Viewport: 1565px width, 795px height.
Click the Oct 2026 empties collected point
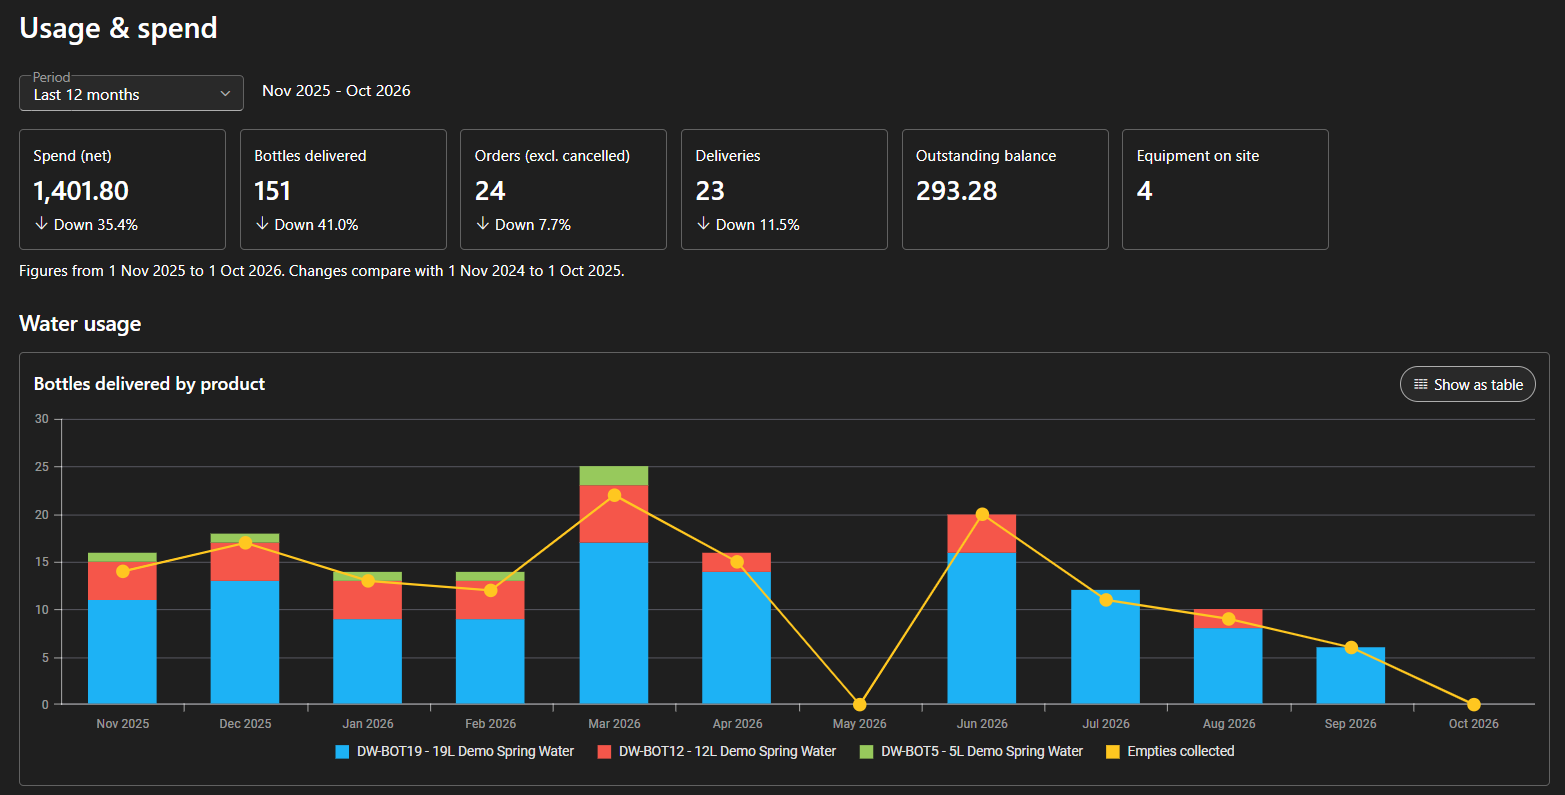(x=1474, y=704)
